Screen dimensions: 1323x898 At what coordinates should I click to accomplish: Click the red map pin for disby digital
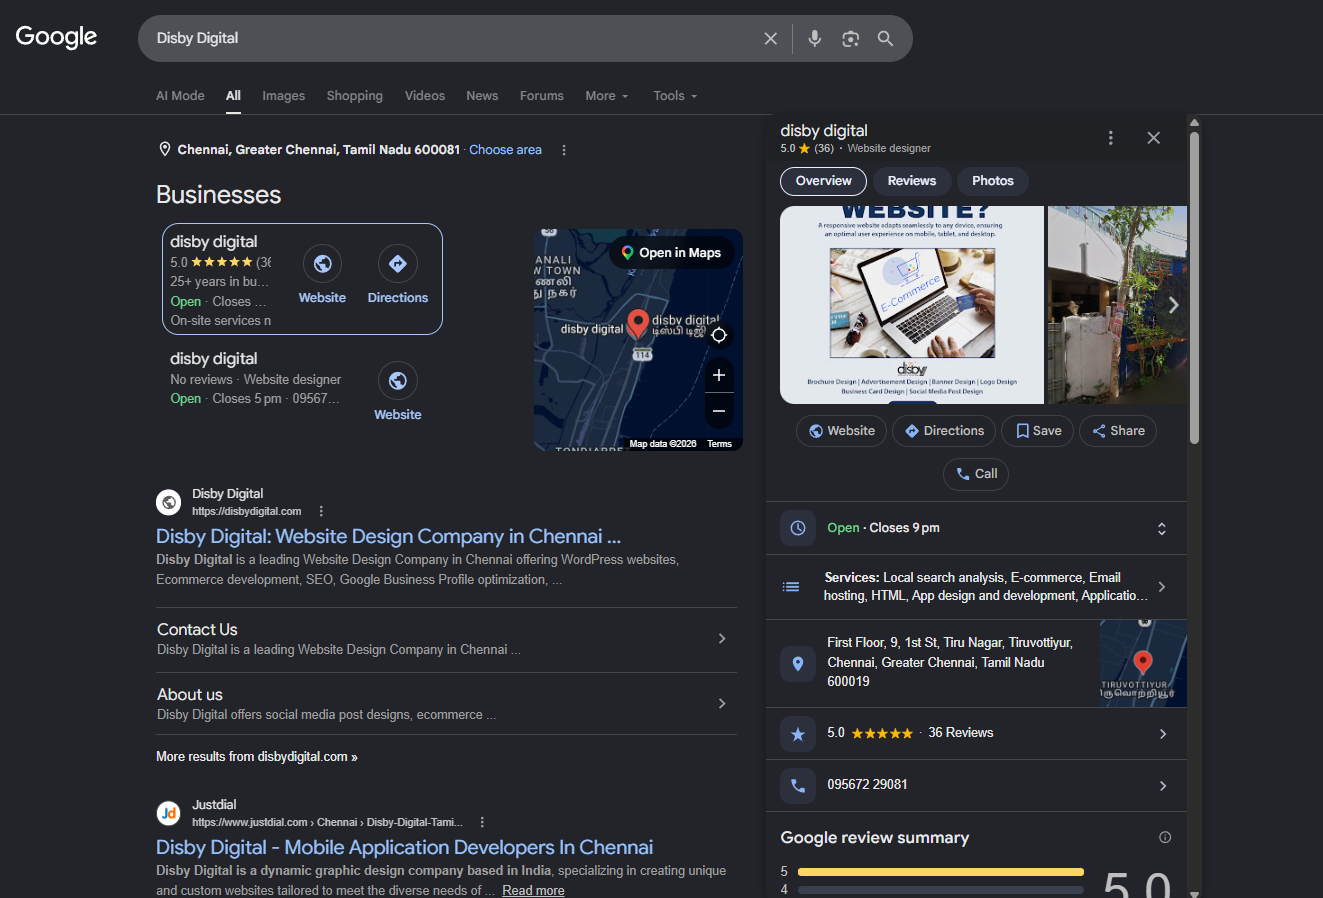click(x=638, y=324)
